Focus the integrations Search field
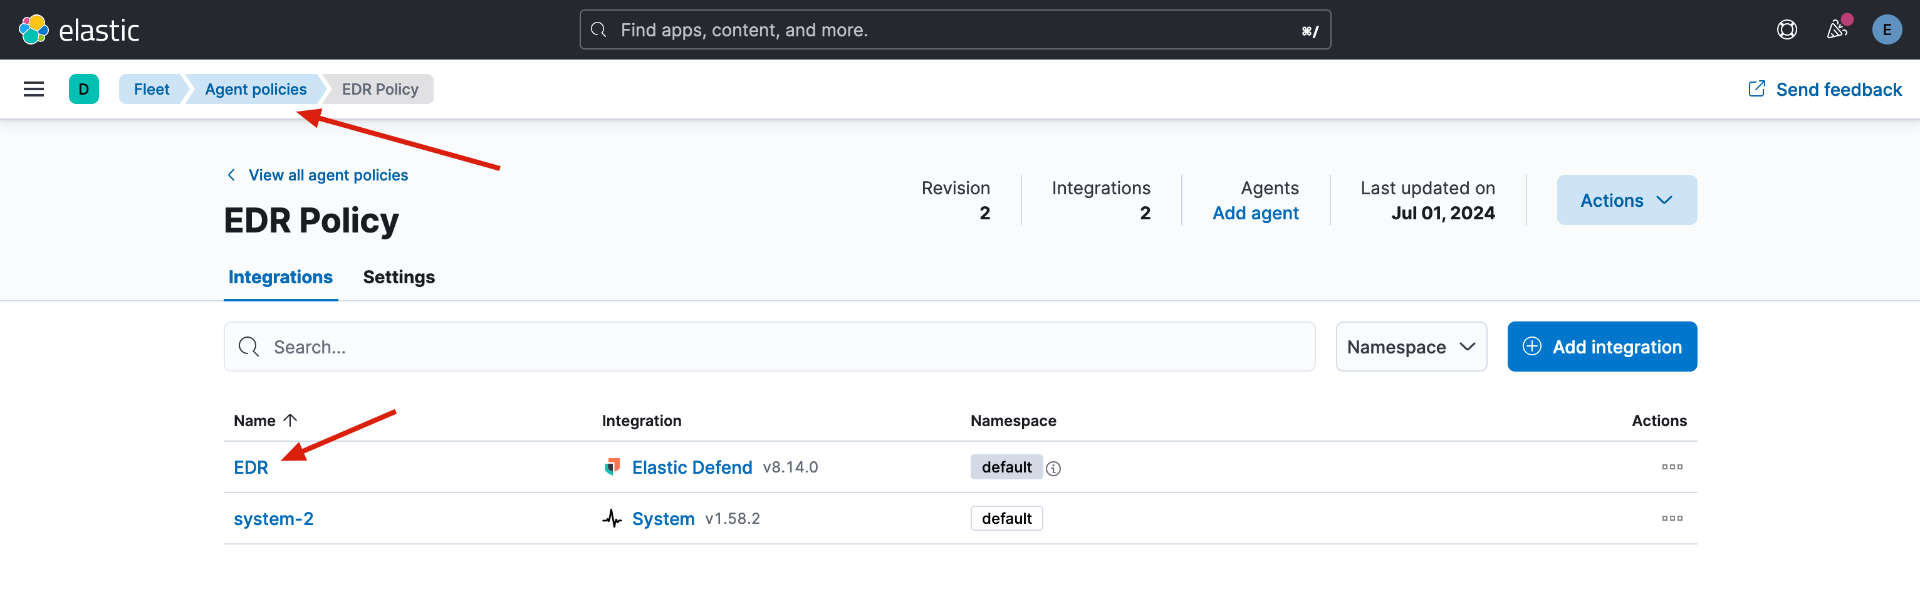1920x607 pixels. coord(769,347)
